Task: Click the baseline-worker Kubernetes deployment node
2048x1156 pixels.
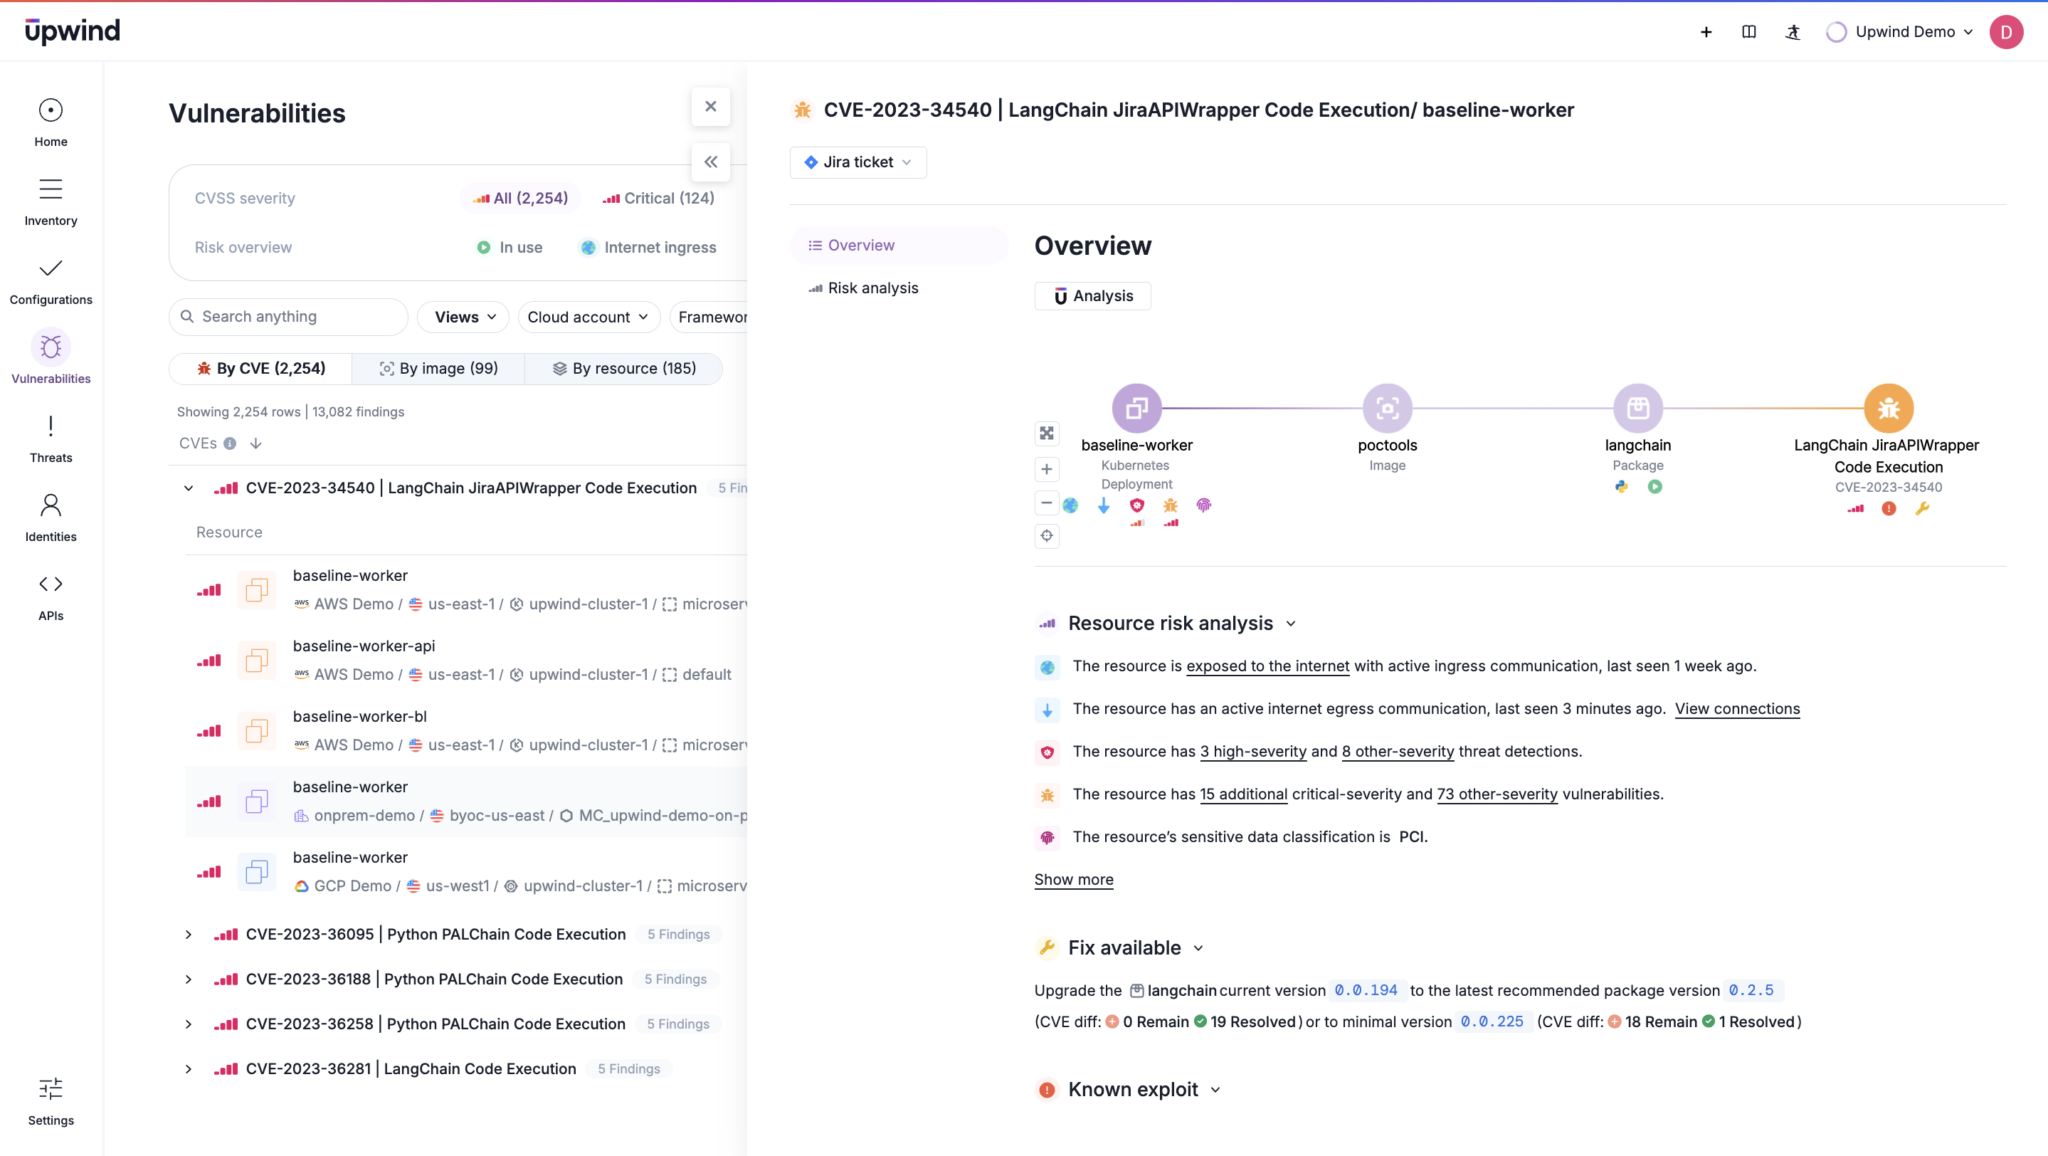Action: coord(1137,408)
